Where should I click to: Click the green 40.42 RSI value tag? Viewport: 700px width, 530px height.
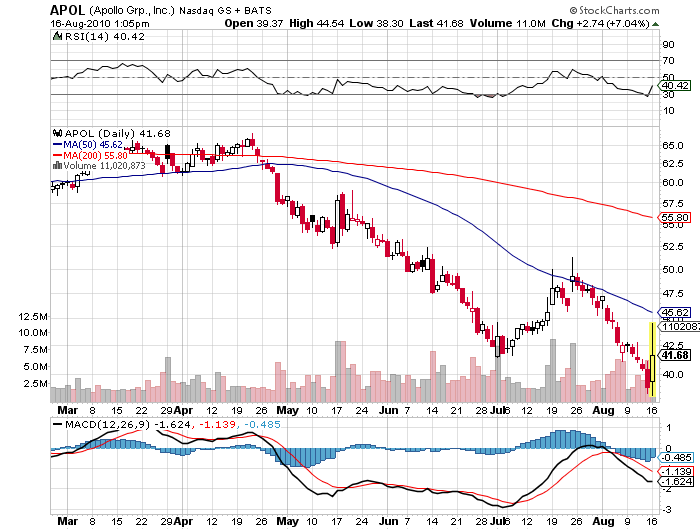[675, 85]
